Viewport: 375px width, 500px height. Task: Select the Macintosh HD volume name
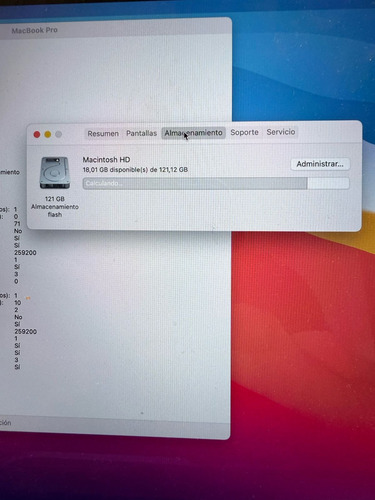(x=106, y=160)
